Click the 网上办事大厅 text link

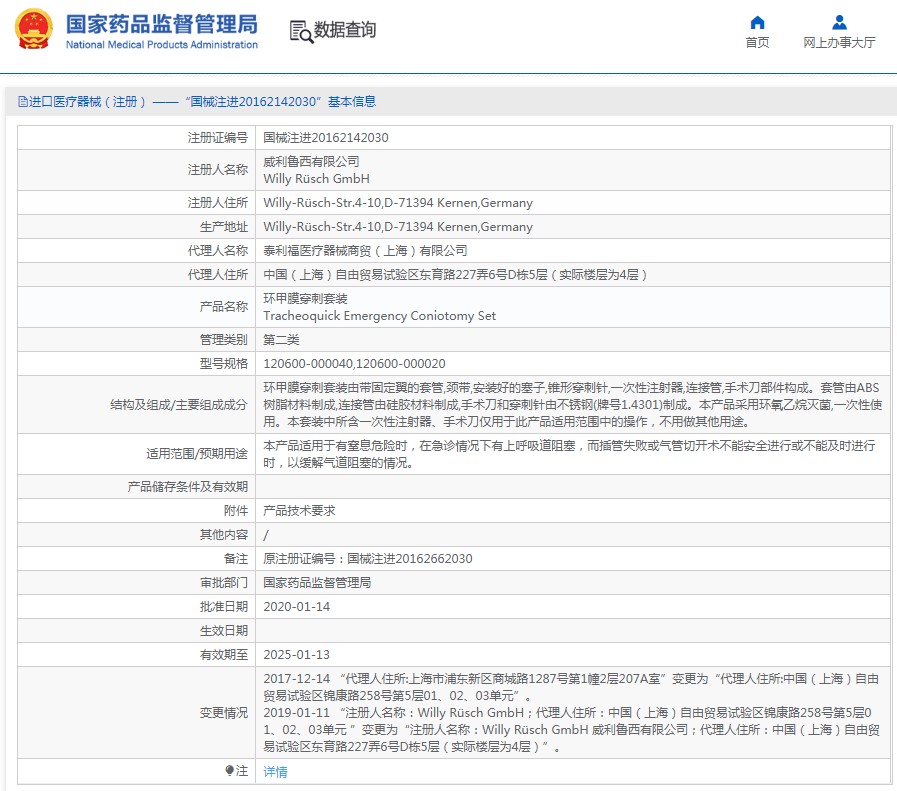[x=839, y=42]
